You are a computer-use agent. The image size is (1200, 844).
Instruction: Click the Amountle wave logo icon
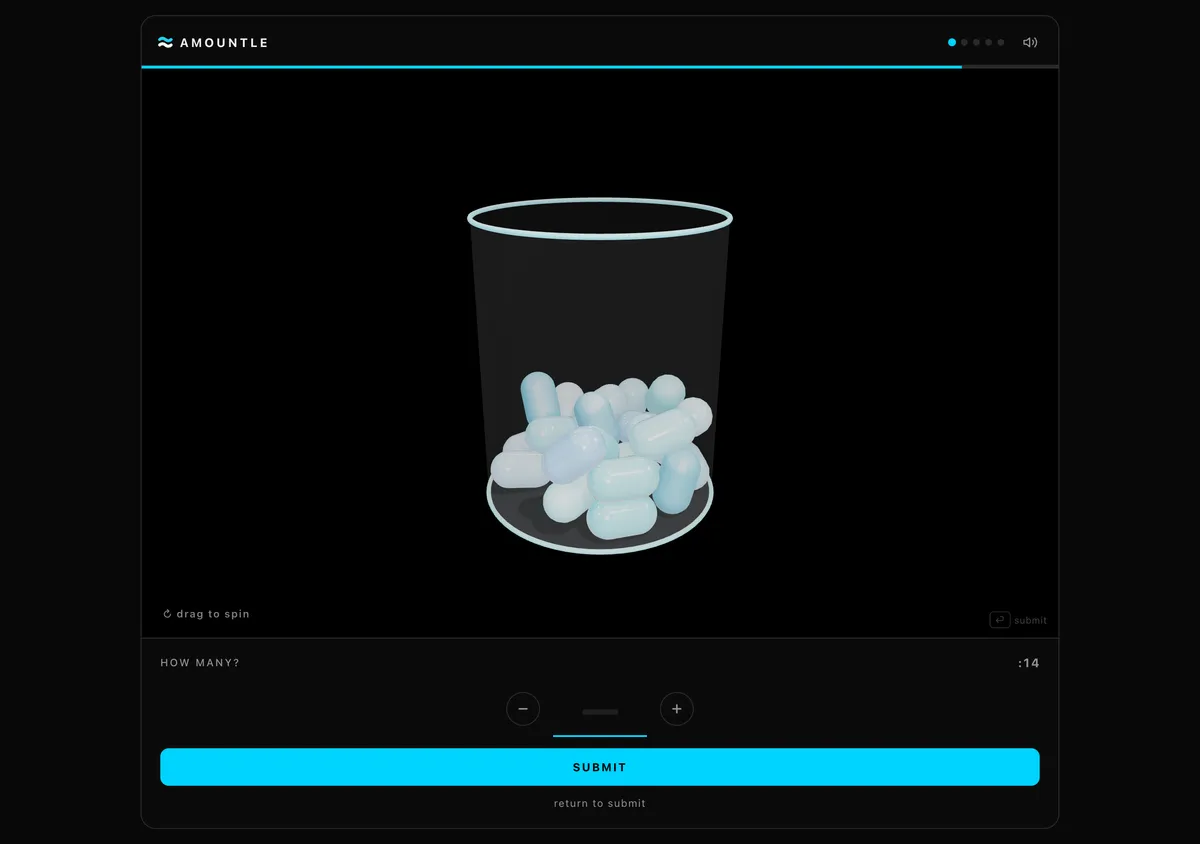coord(166,43)
